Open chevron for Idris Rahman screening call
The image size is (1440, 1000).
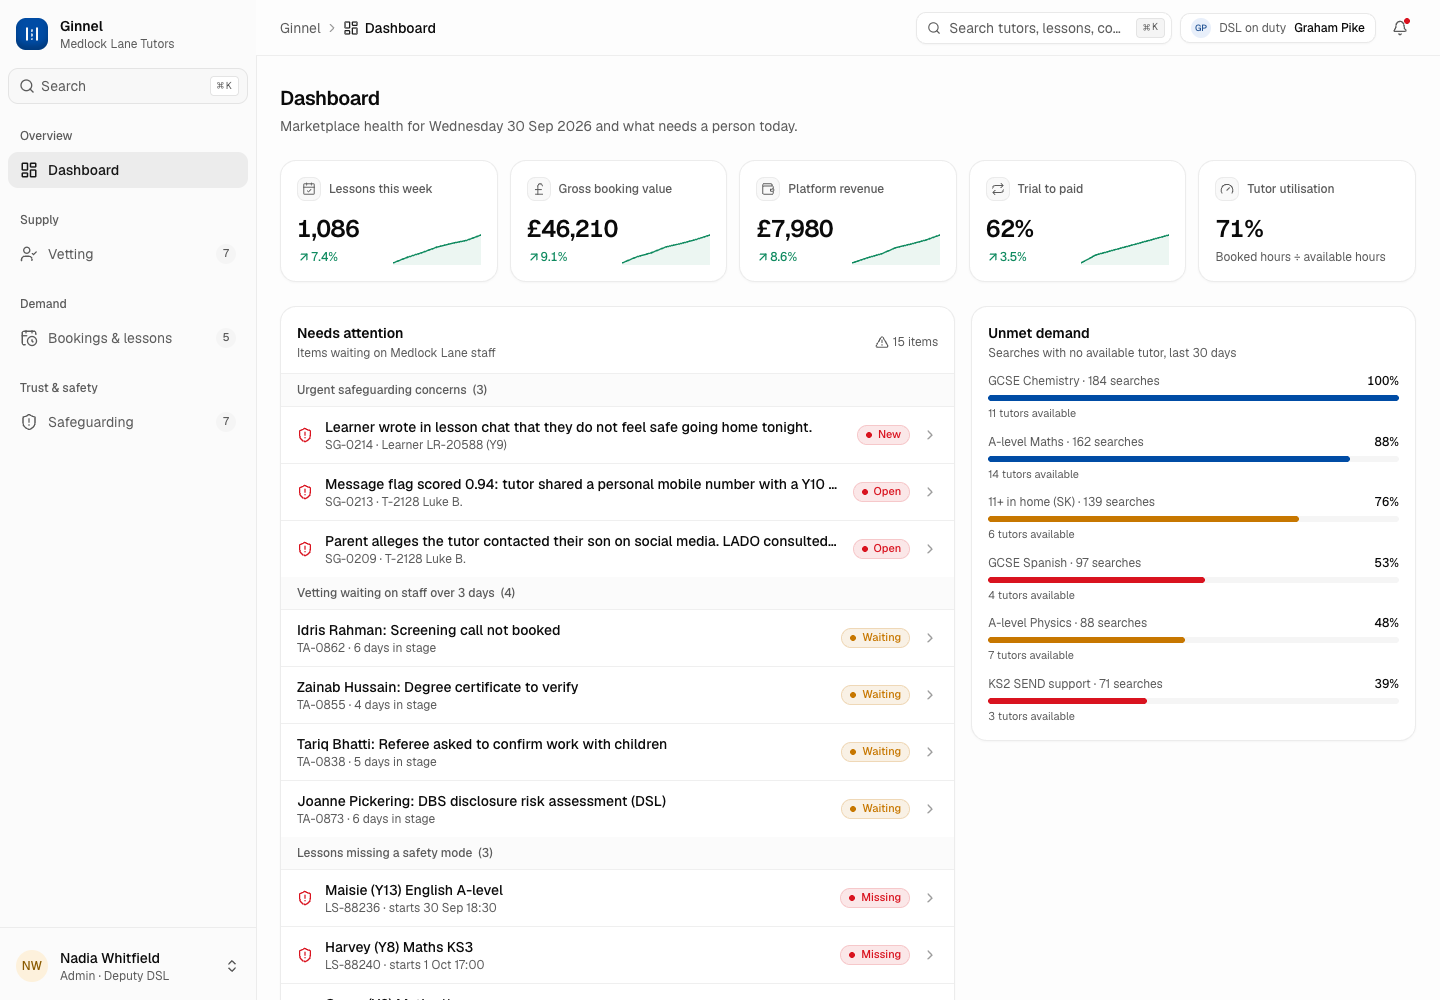tap(930, 638)
